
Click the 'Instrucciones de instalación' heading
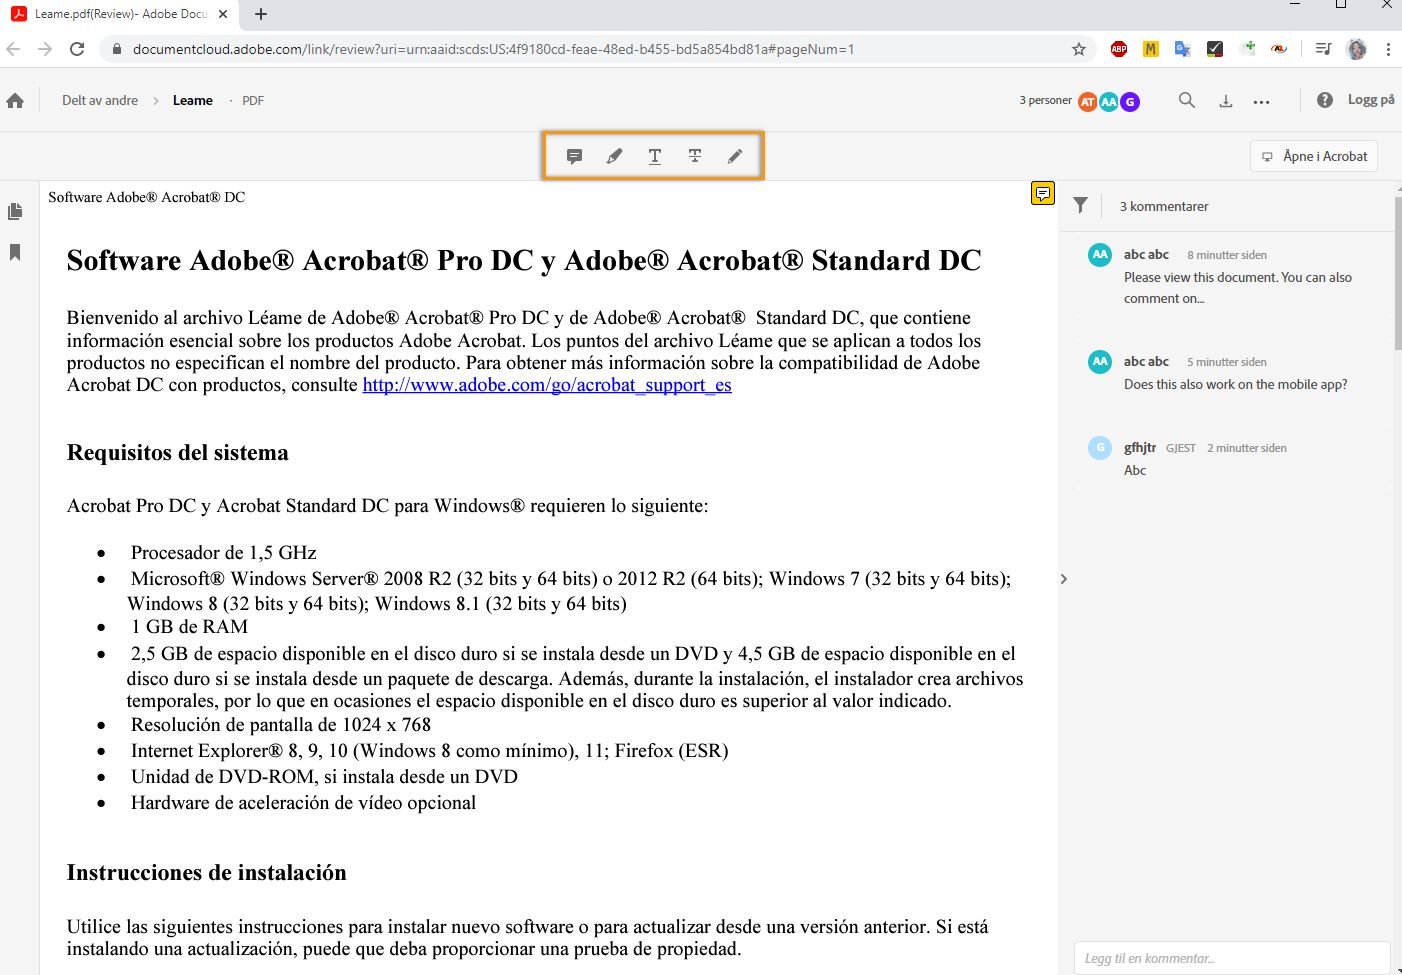[207, 872]
